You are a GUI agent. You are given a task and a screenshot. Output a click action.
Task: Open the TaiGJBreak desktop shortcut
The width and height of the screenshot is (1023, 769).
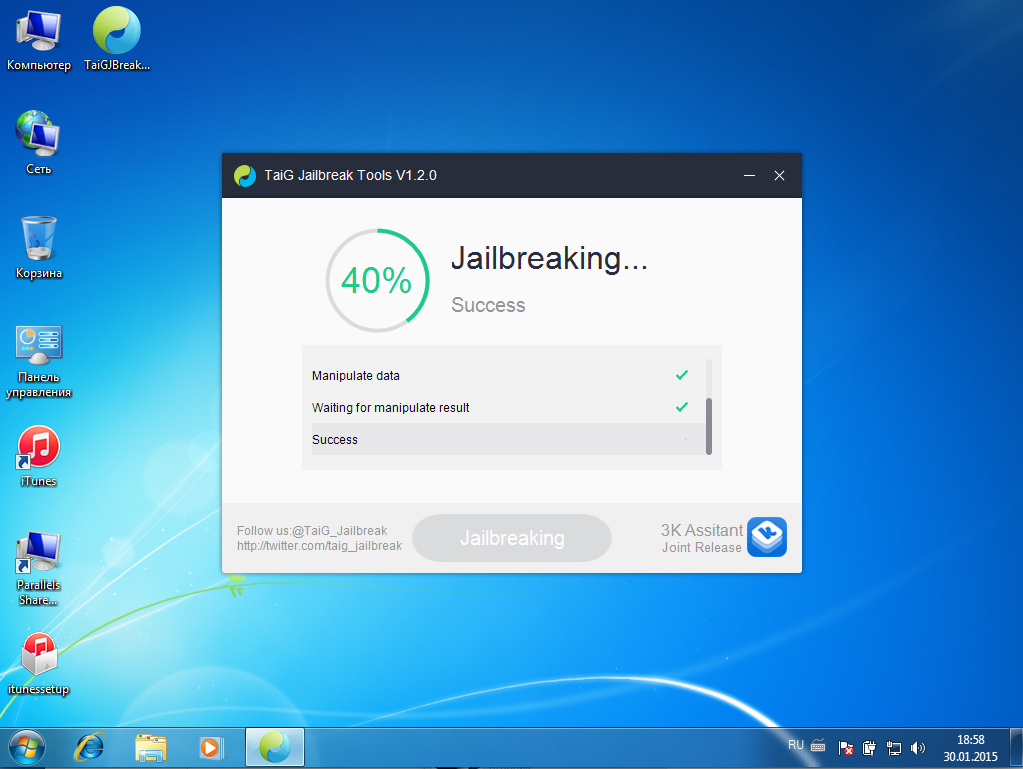[x=116, y=32]
